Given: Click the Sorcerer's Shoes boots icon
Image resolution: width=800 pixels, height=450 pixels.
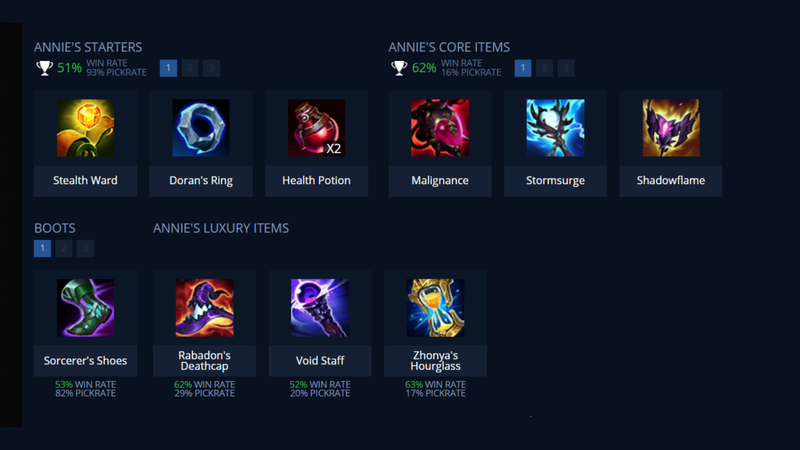Looking at the screenshot, I should (x=85, y=308).
